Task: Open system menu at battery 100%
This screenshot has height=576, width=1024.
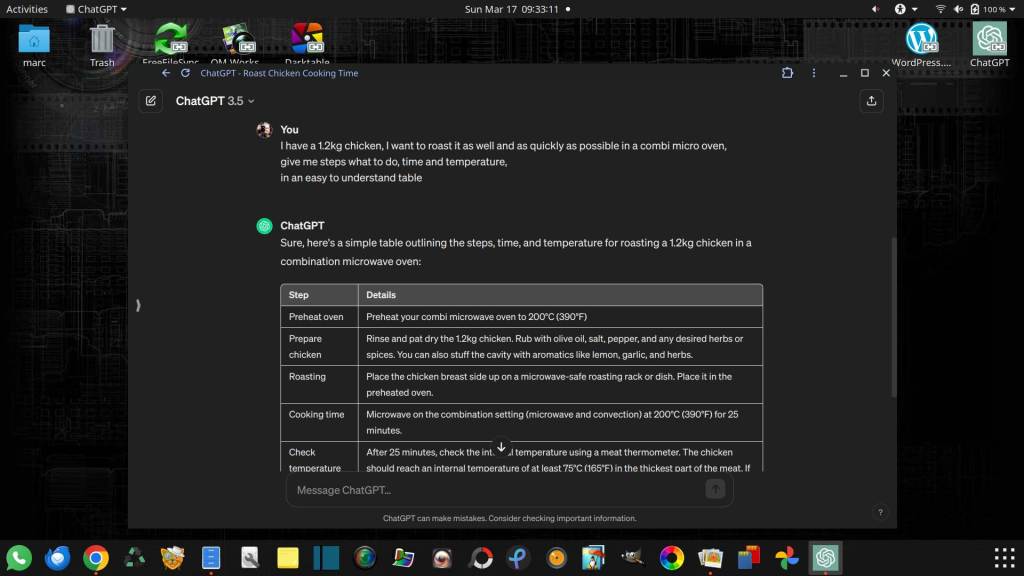Action: (993, 9)
